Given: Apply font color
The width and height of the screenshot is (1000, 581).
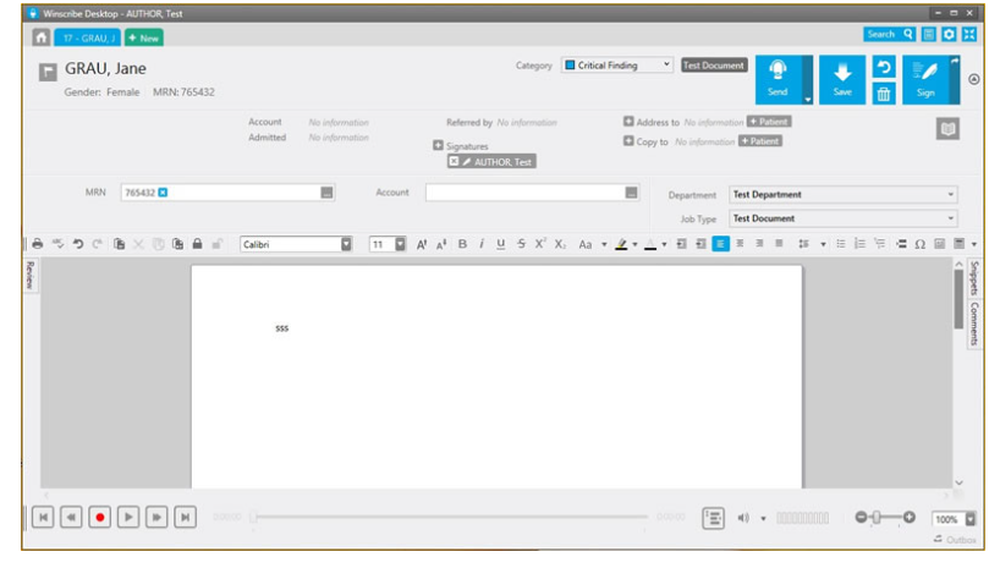Looking at the screenshot, I should (651, 244).
